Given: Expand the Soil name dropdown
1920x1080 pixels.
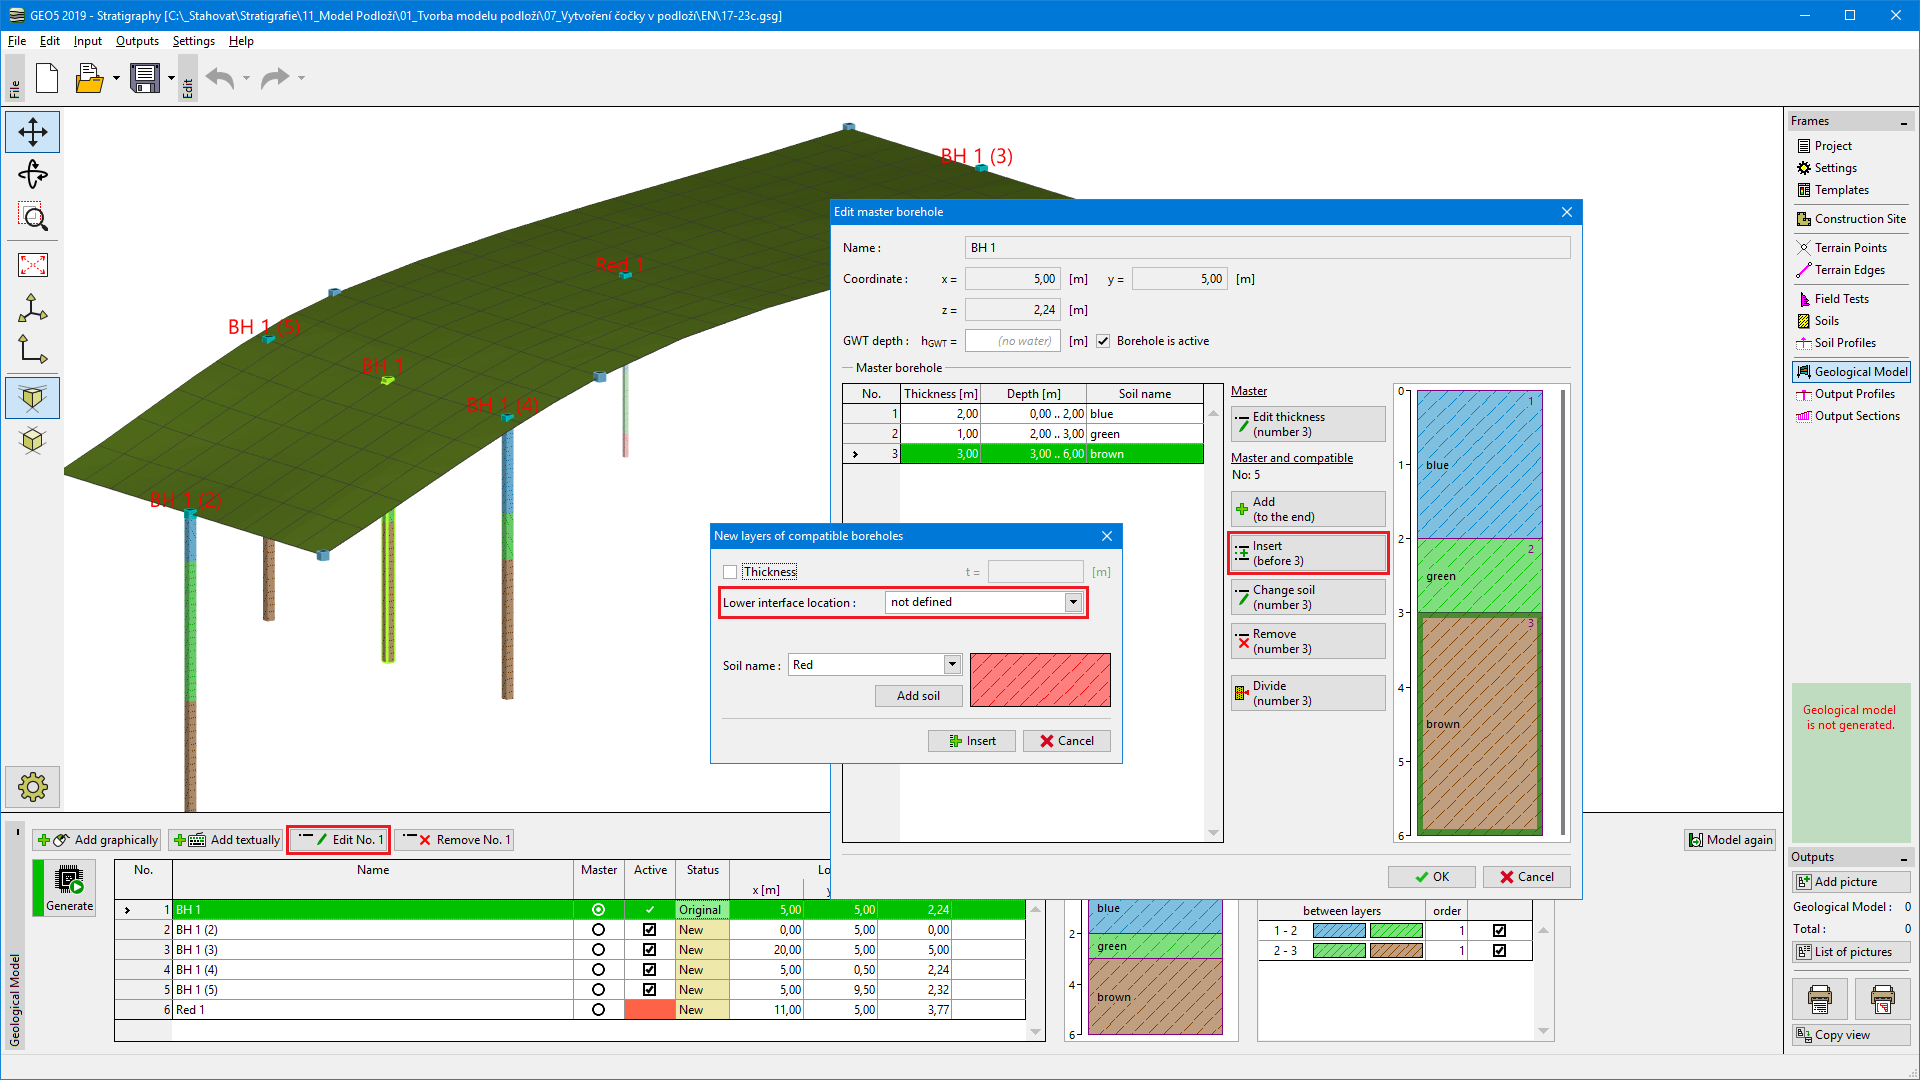Looking at the screenshot, I should click(952, 665).
